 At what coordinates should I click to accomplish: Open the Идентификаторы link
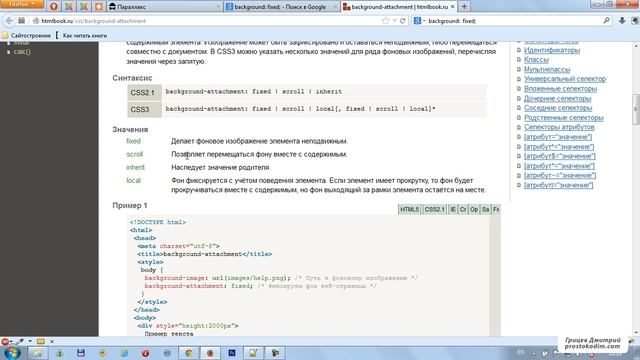click(x=552, y=50)
